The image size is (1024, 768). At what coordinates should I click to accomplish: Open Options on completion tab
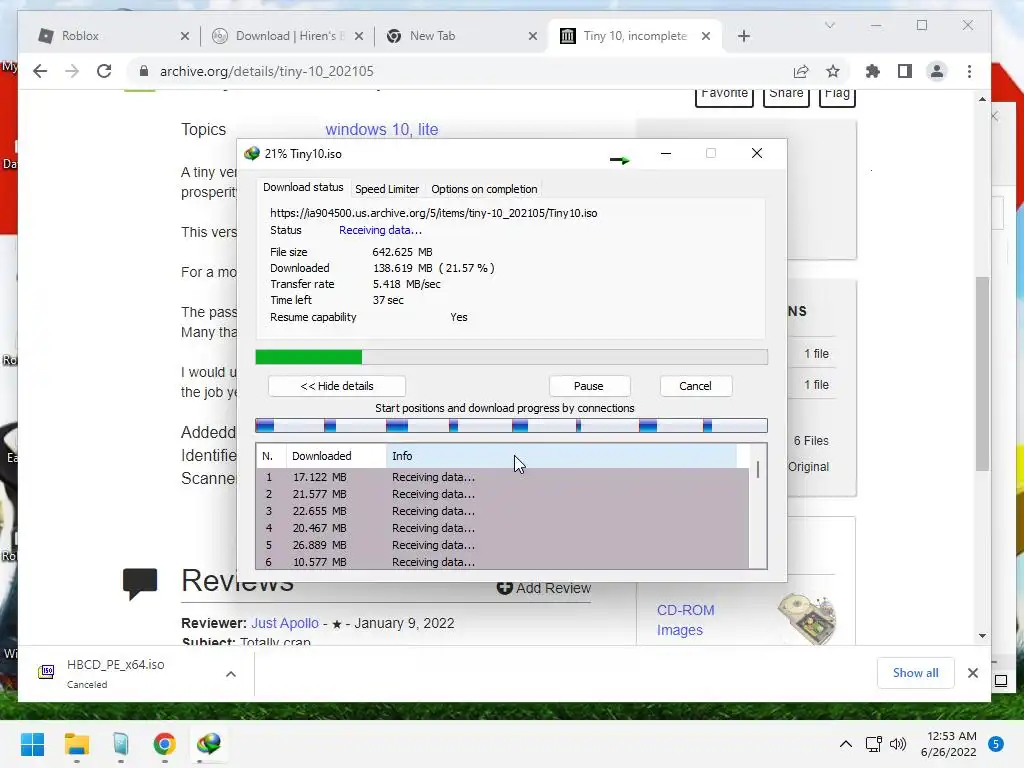pos(484,189)
